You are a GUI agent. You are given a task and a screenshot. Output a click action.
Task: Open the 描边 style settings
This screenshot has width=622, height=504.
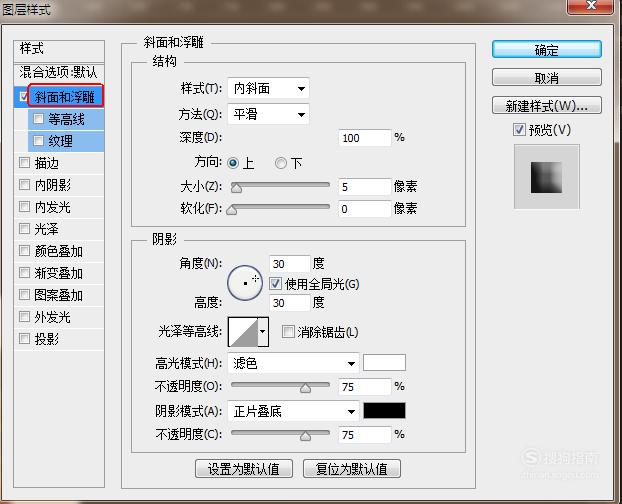tap(46, 163)
